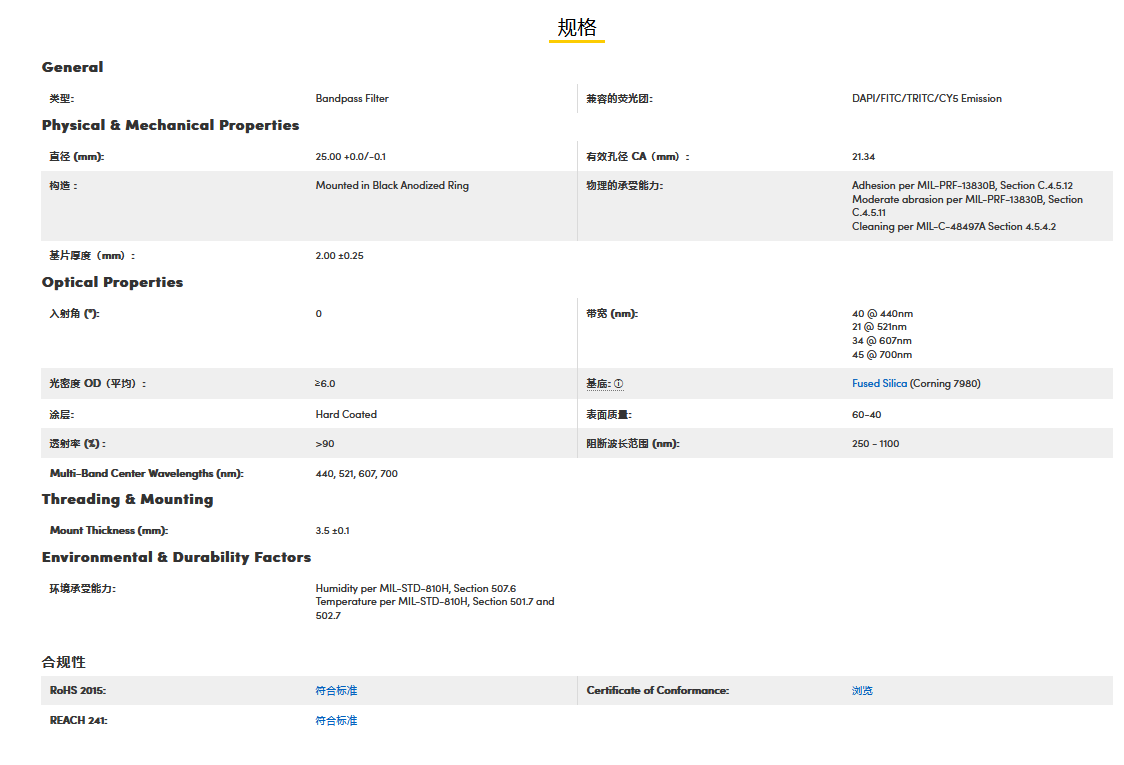This screenshot has height=765, width=1124.
Task: Click the 表面质量 label
Action: click(x=609, y=414)
